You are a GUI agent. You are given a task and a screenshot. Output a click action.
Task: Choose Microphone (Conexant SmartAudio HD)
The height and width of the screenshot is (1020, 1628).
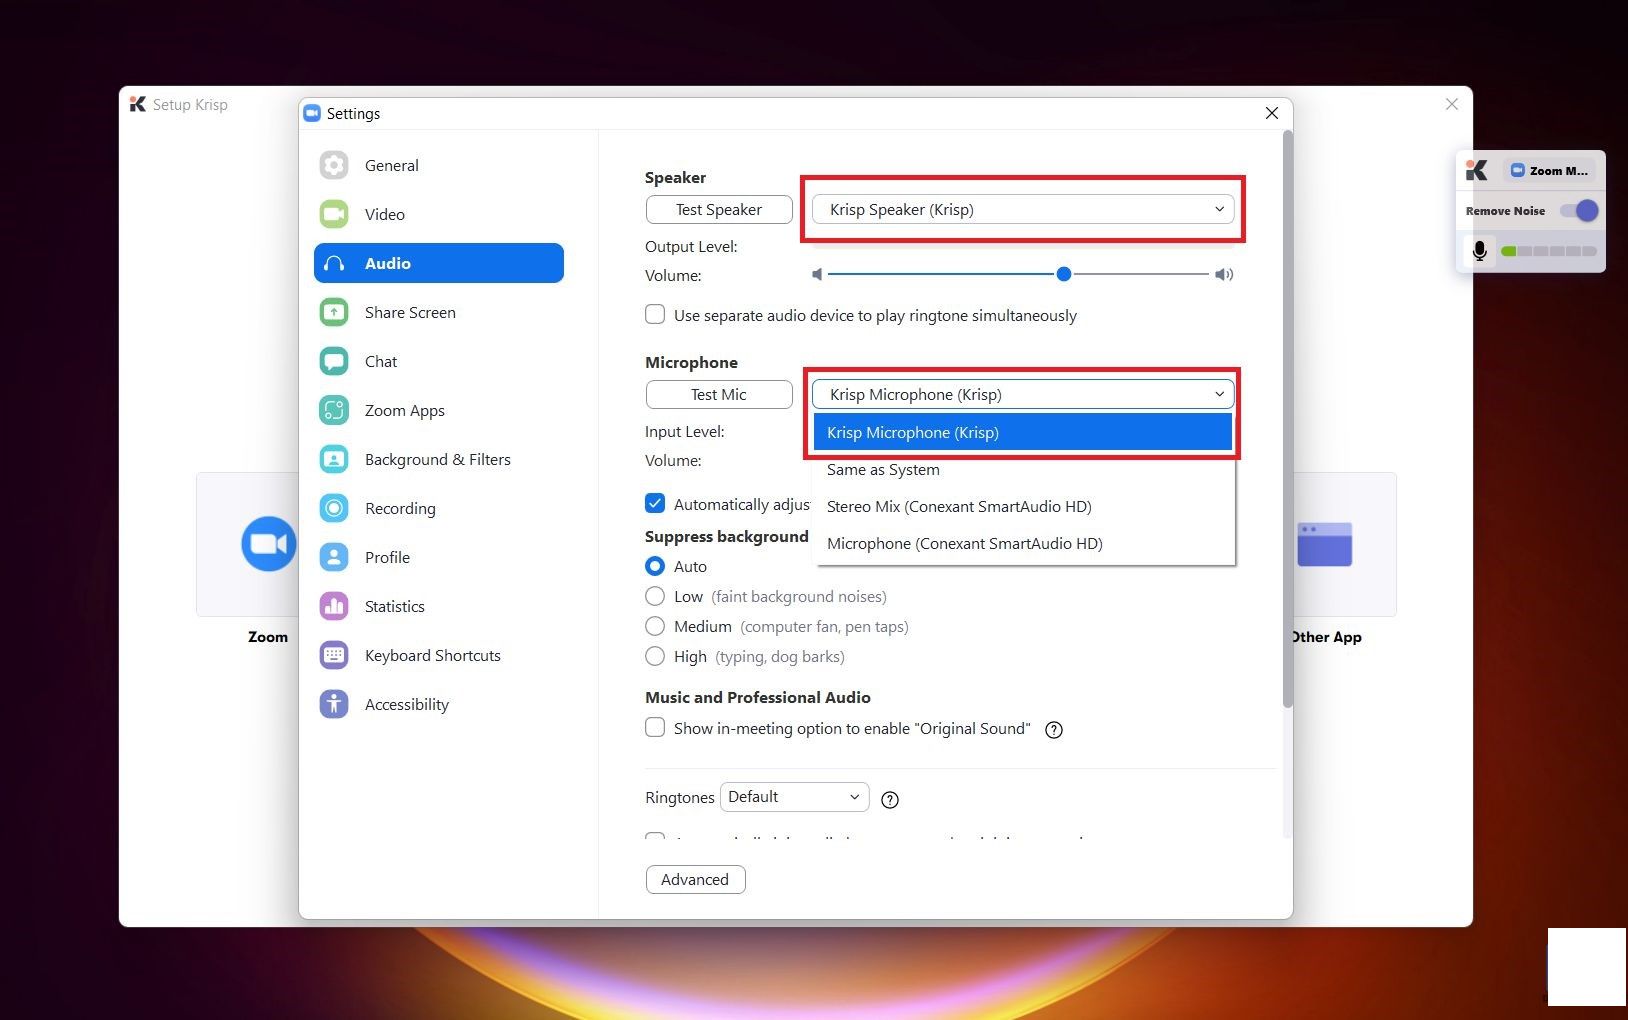tap(1023, 544)
